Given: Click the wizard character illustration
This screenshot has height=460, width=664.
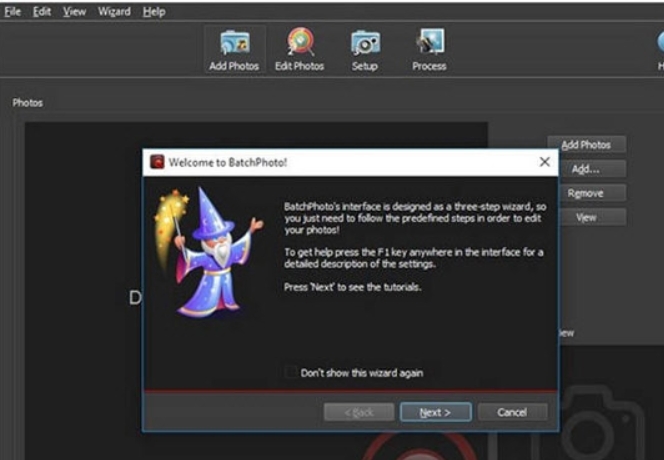Looking at the screenshot, I should [x=208, y=252].
